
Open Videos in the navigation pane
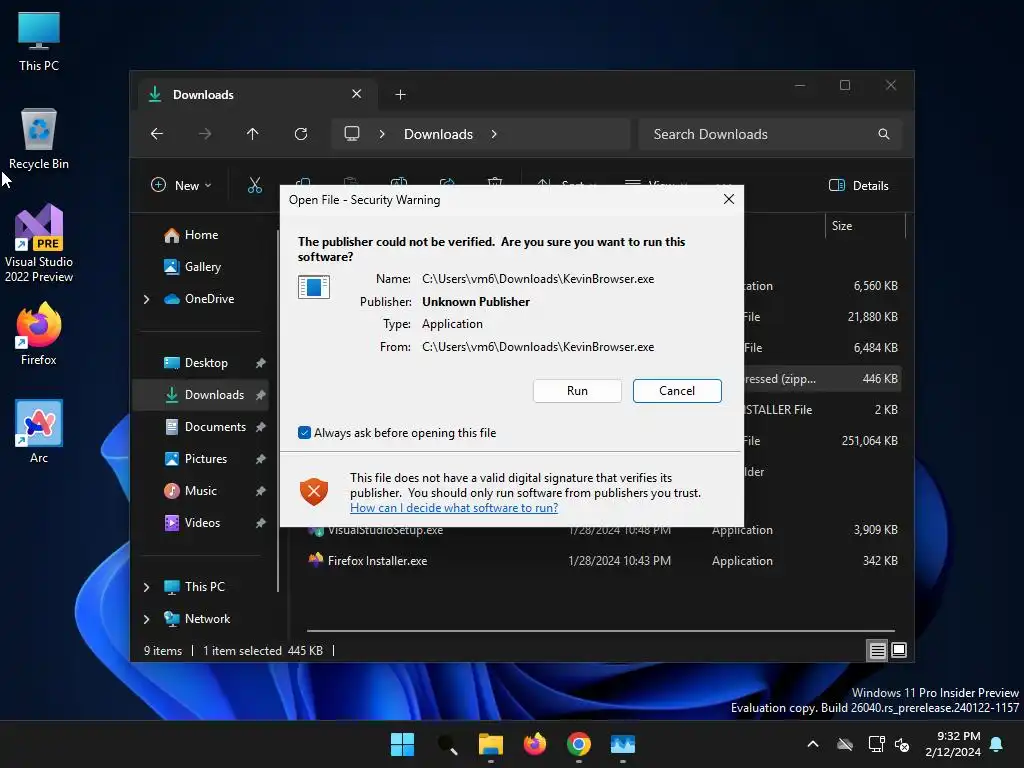[202, 522]
